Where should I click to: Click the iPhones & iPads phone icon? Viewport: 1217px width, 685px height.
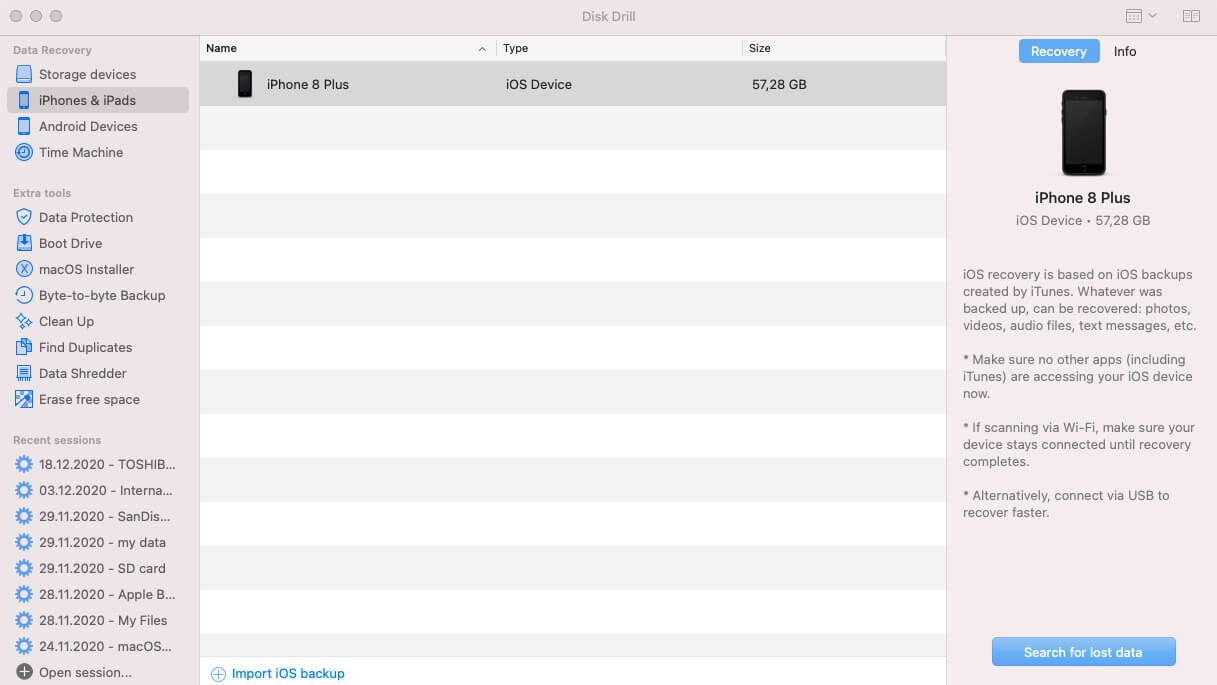[x=24, y=100]
